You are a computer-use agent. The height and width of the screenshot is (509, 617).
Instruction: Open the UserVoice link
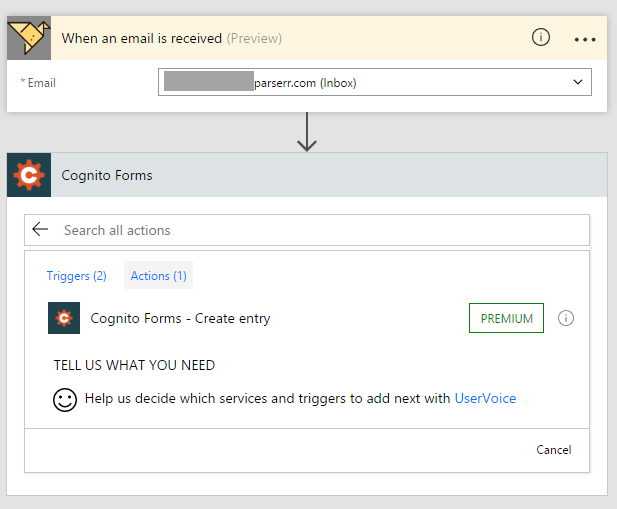tap(485, 398)
